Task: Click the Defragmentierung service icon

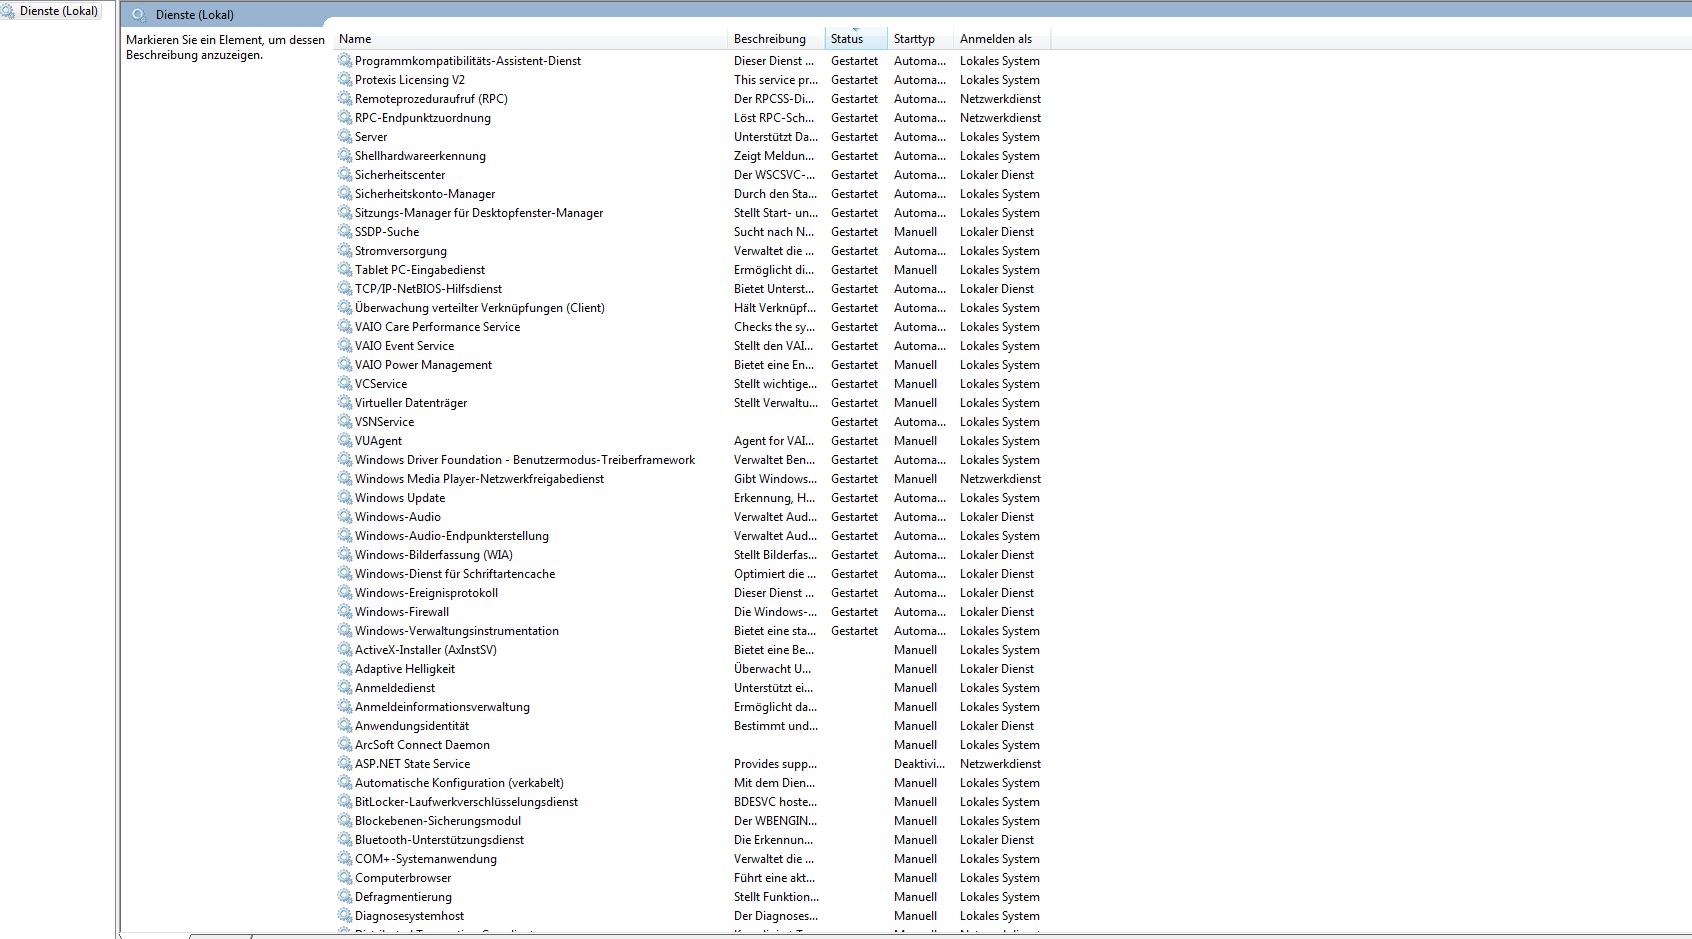Action: [x=345, y=897]
